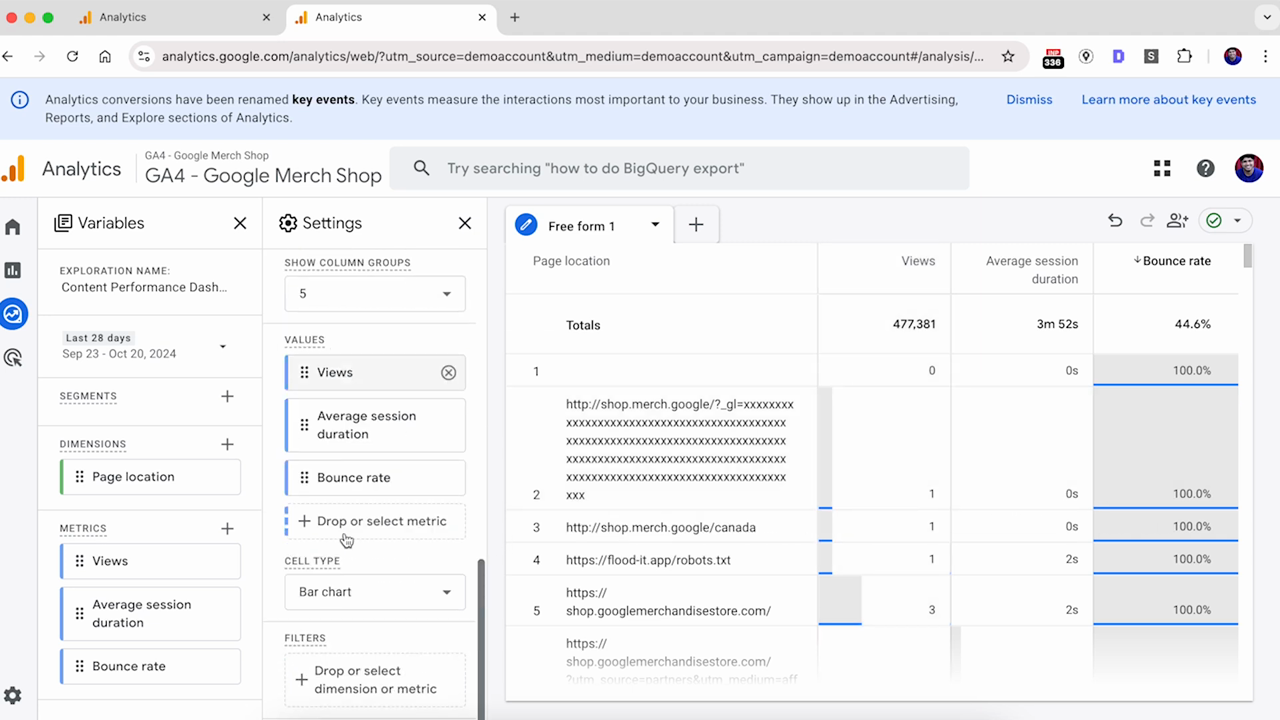Remove the Views value chip
1280x720 pixels.
point(448,372)
